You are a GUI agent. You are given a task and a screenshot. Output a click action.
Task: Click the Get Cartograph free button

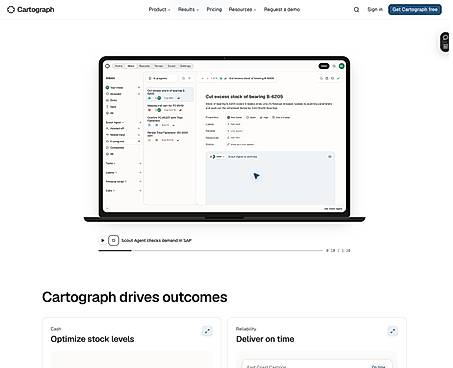pos(415,10)
